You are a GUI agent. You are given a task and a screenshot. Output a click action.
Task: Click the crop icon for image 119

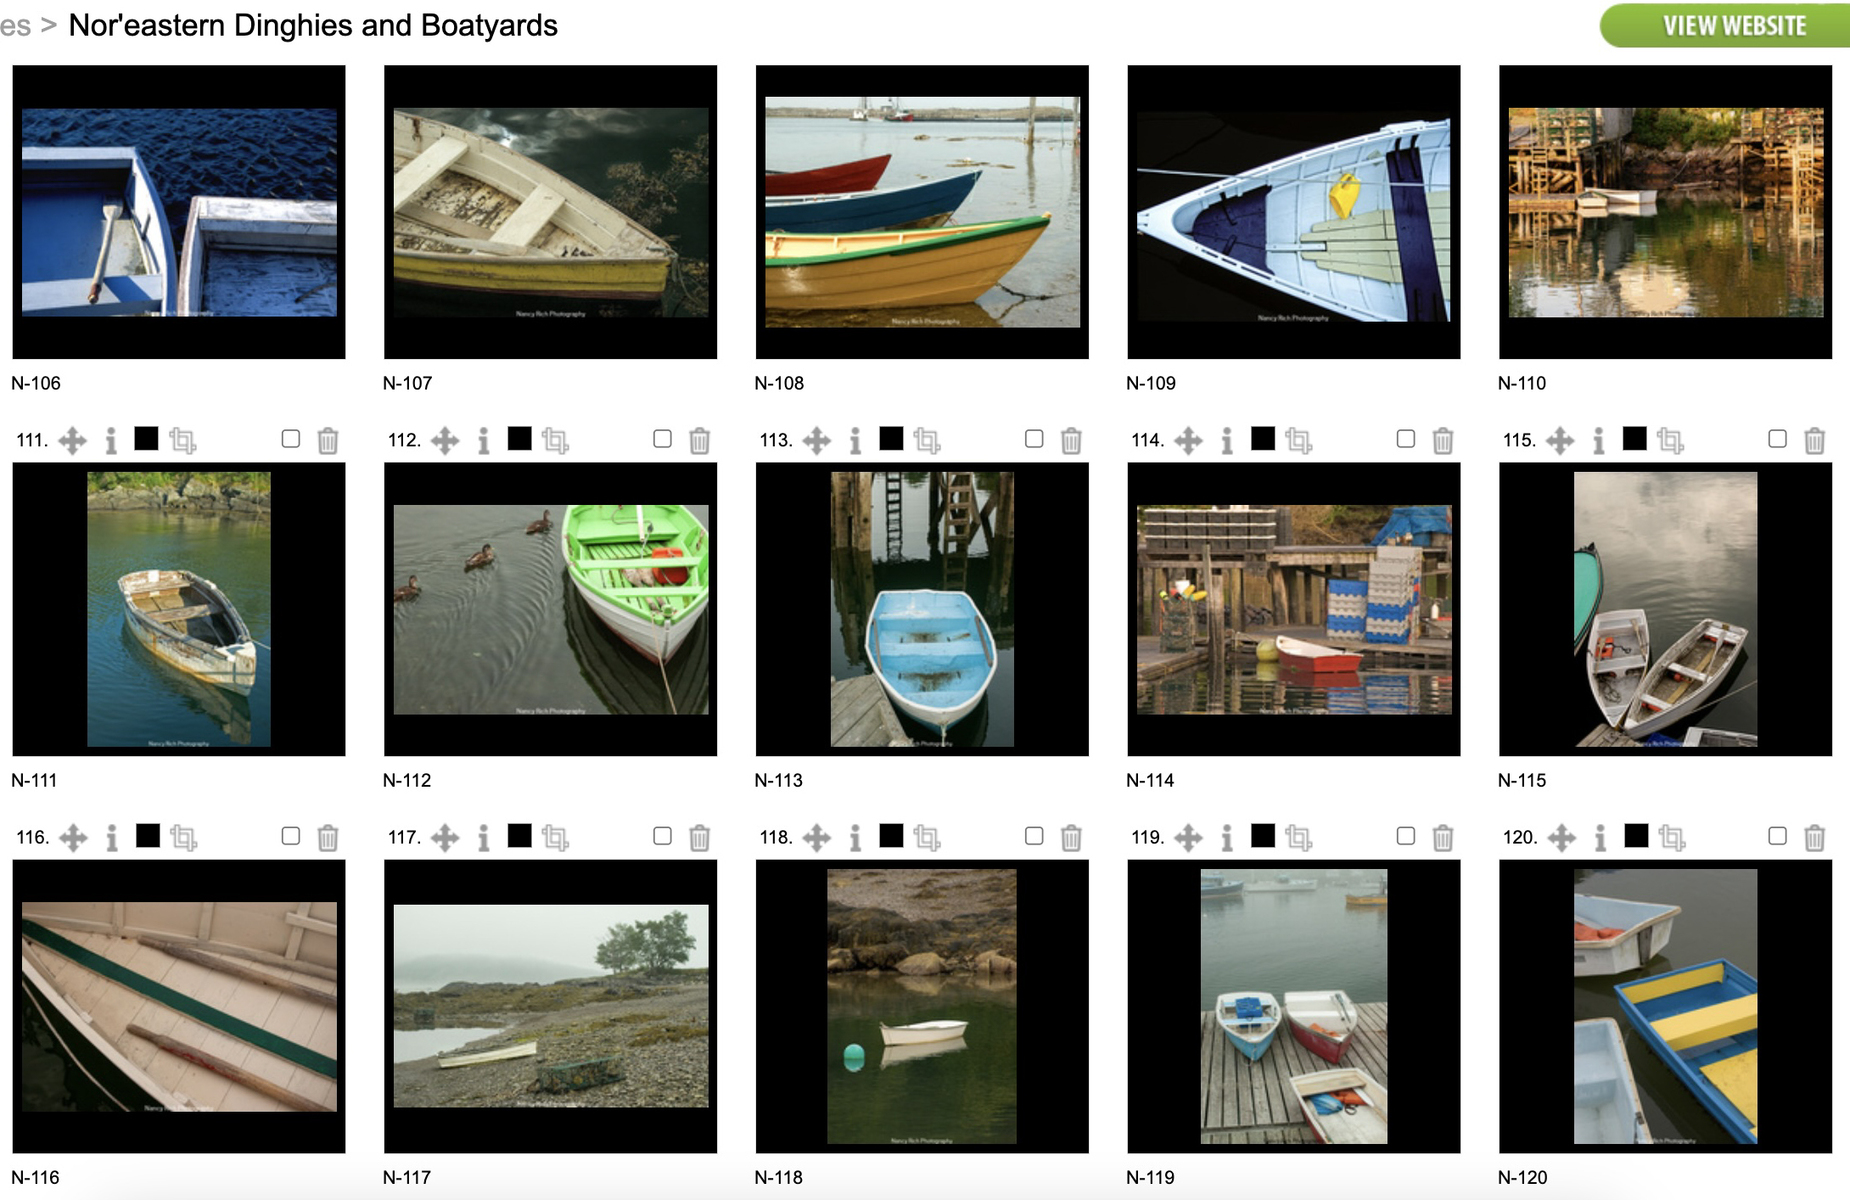click(1299, 837)
